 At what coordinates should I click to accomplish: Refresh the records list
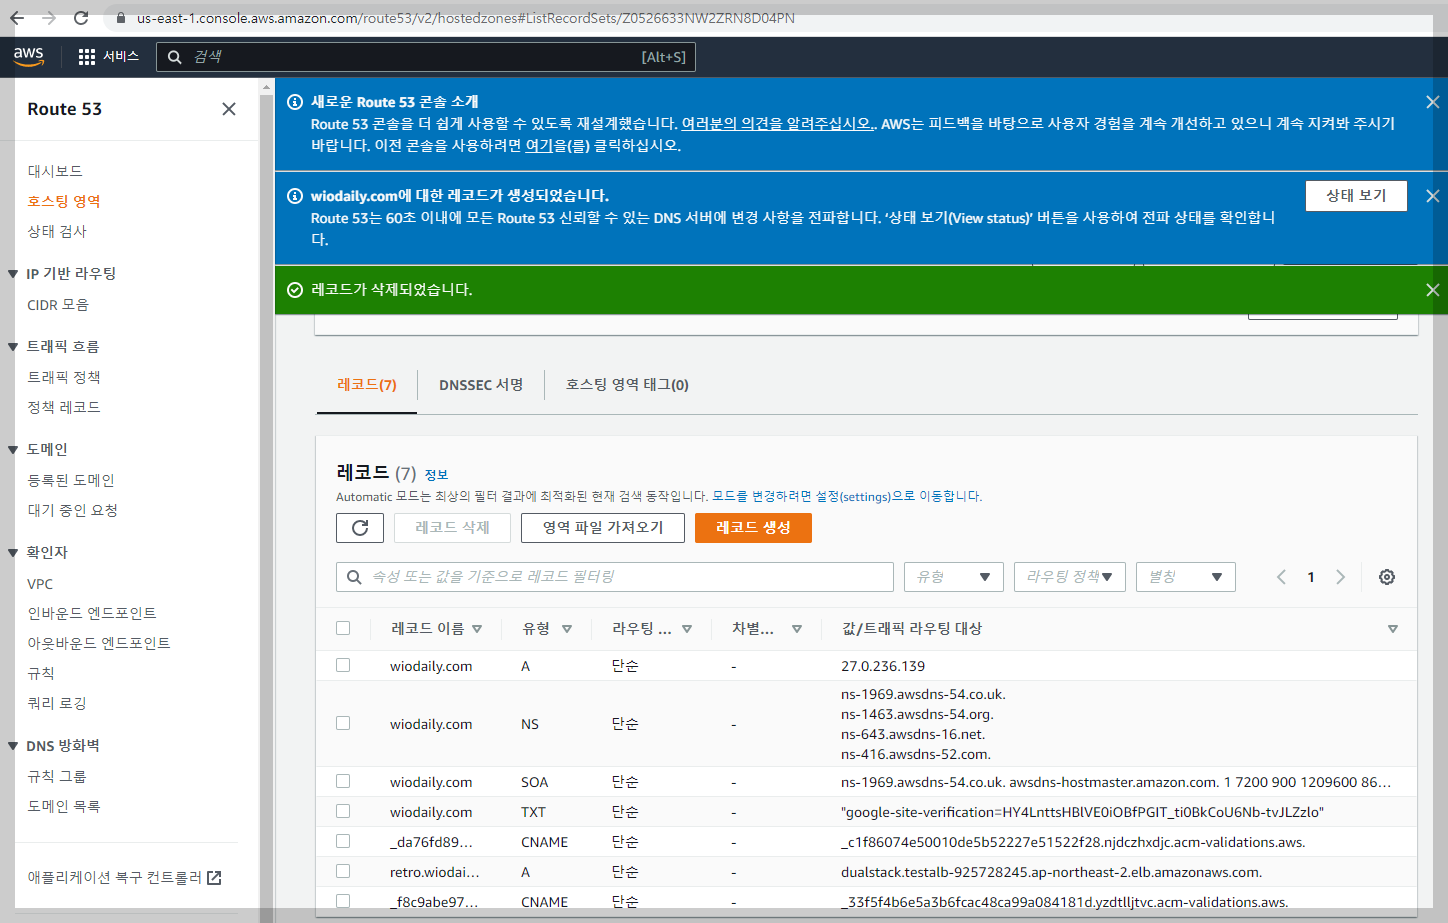(360, 528)
